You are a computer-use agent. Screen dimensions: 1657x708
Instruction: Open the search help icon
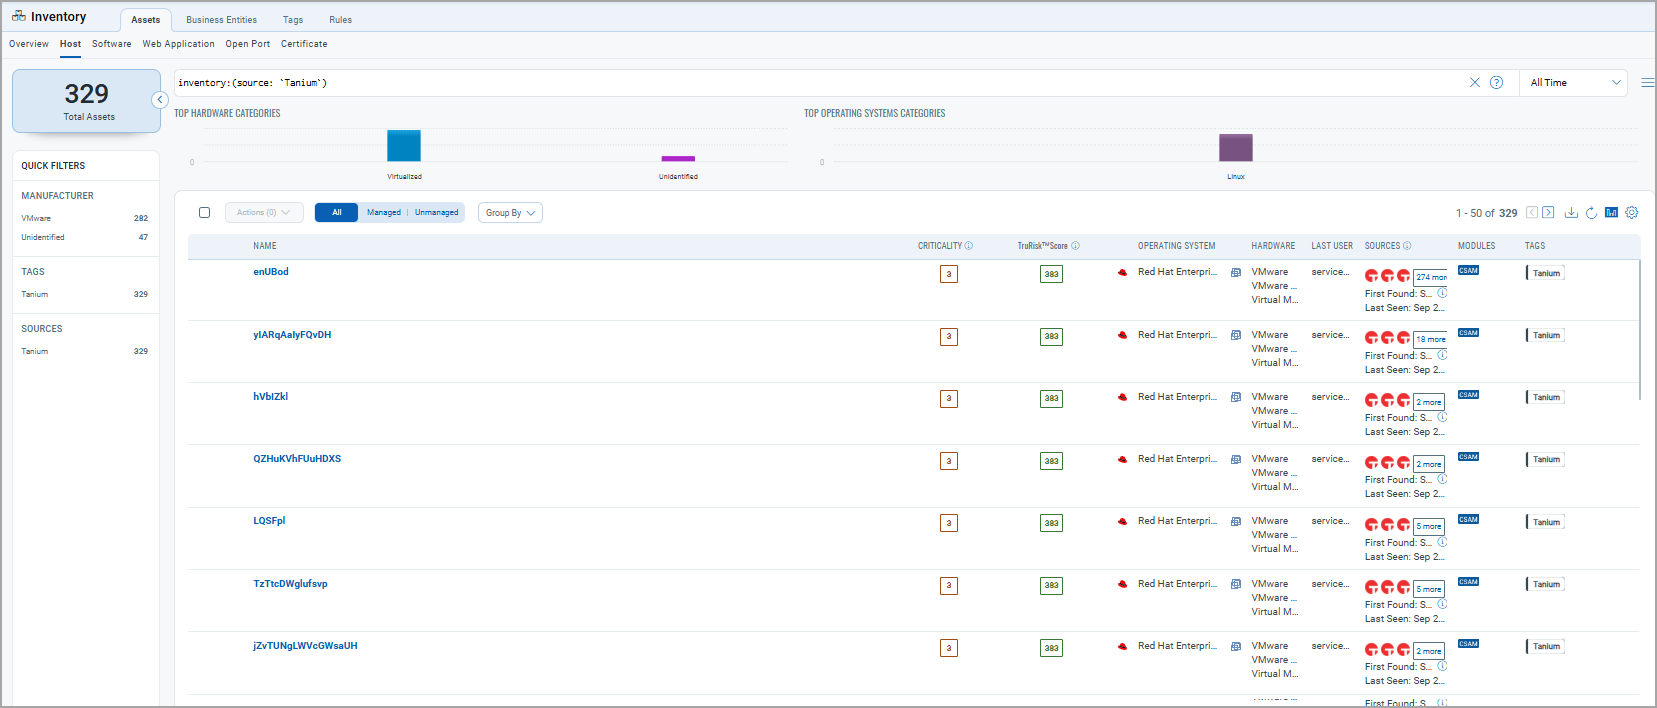(x=1496, y=83)
